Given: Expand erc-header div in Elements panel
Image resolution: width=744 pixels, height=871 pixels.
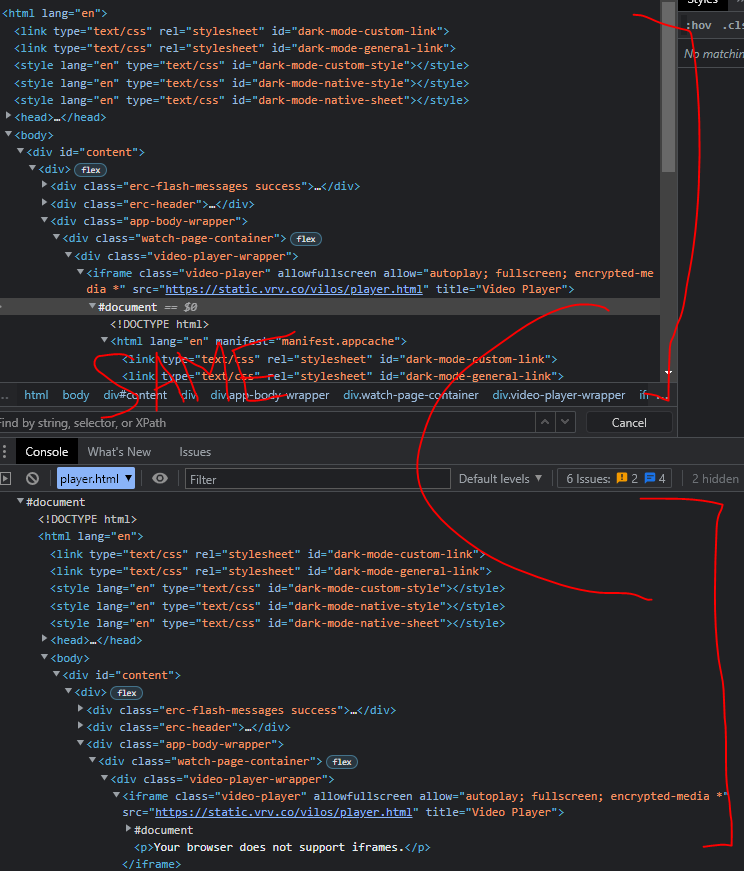Looking at the screenshot, I should pos(44,203).
